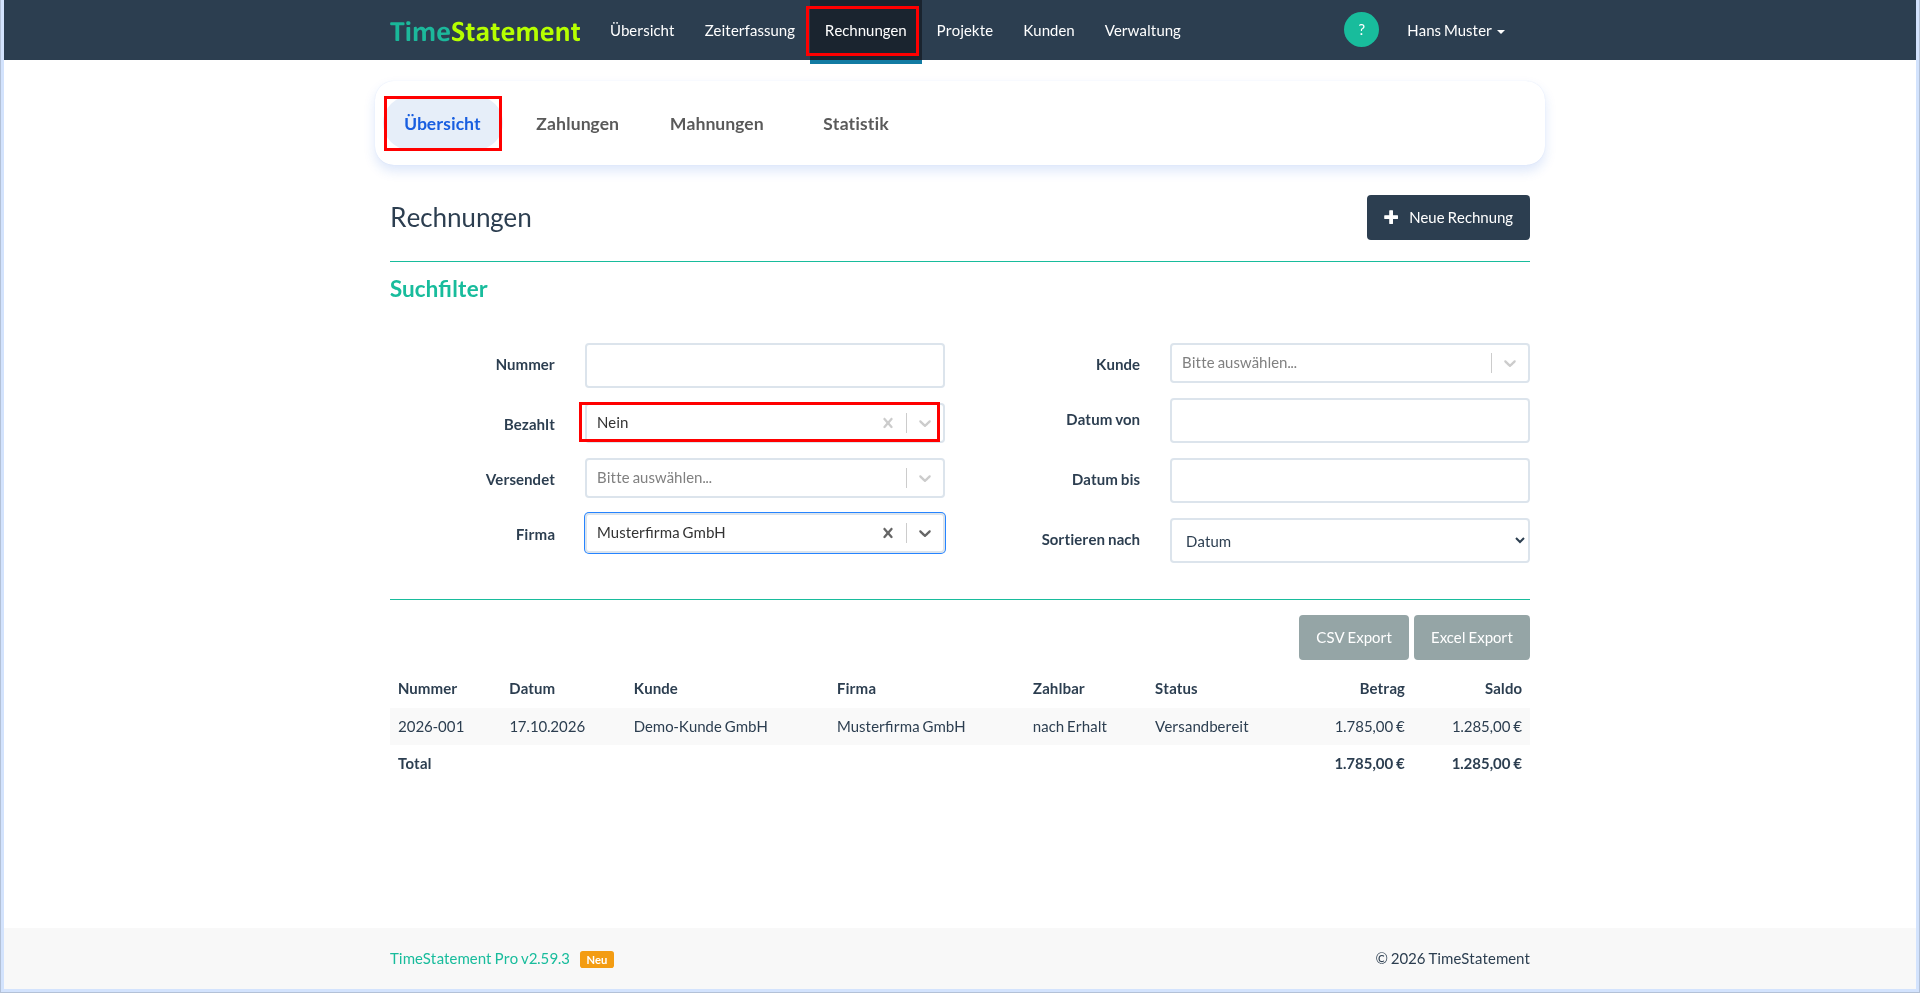
Task: Expand the Bezahlt dropdown arrow
Action: [925, 423]
